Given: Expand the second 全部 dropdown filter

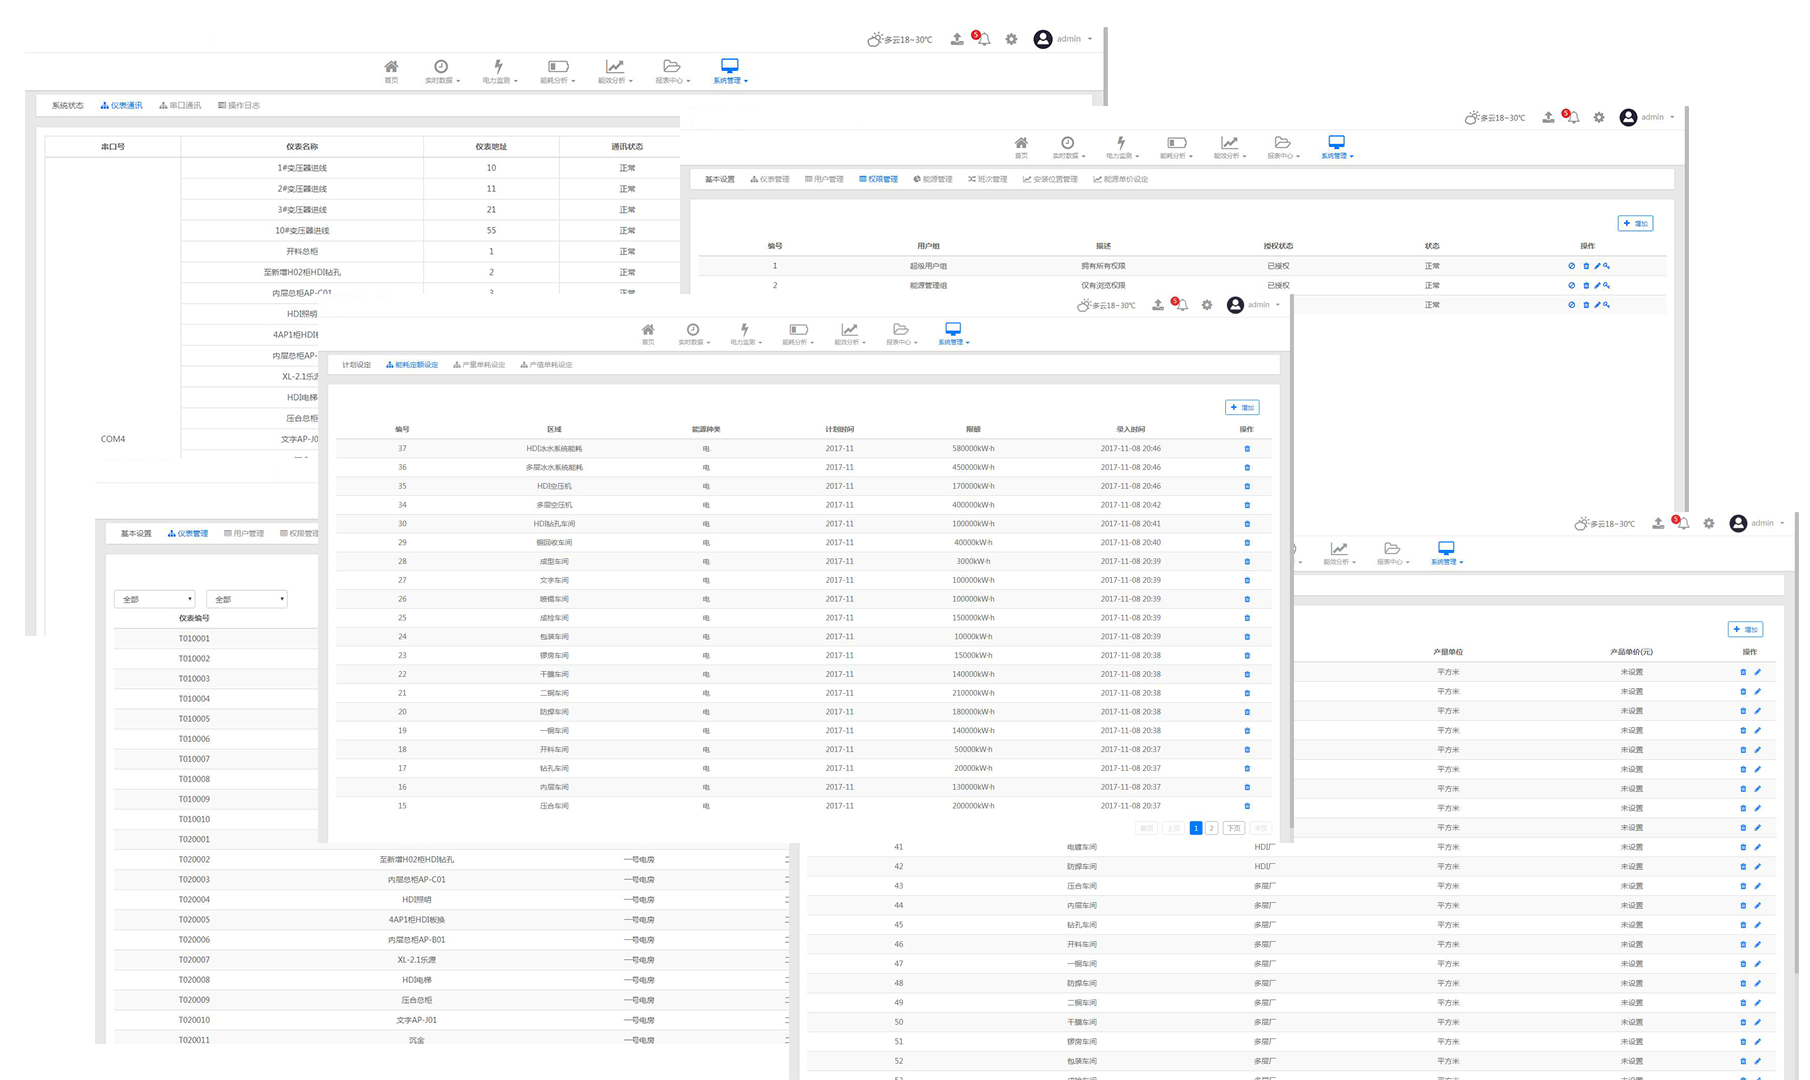Looking at the screenshot, I should coord(247,599).
